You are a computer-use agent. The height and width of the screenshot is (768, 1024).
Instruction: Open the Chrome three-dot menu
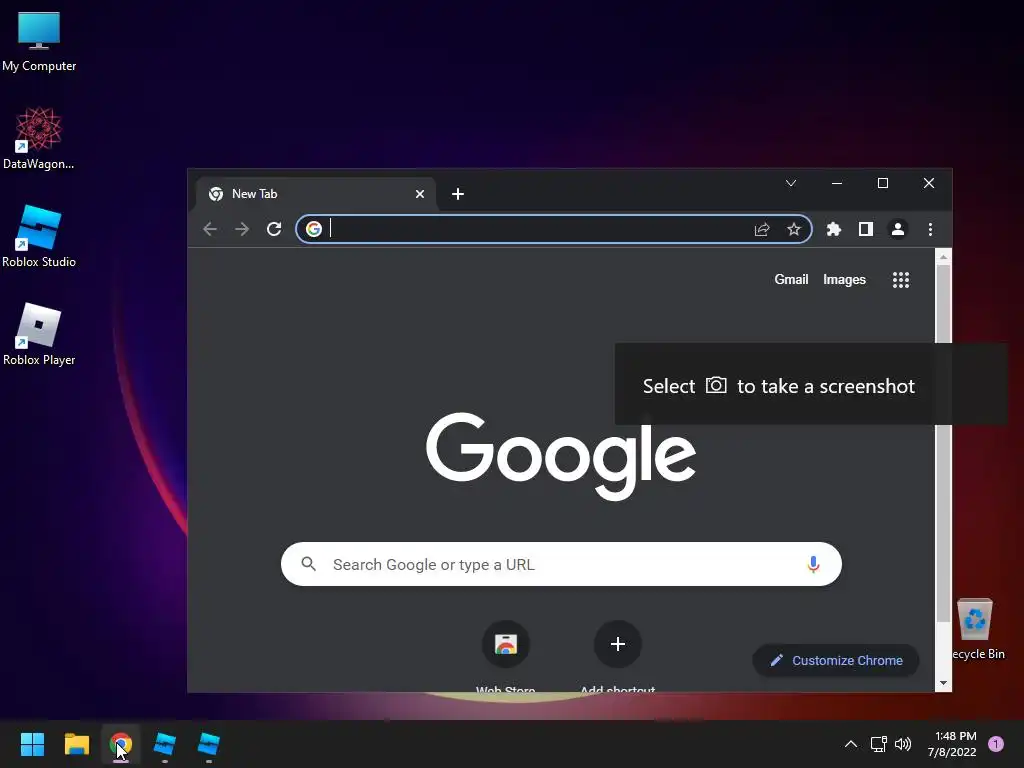coord(931,229)
